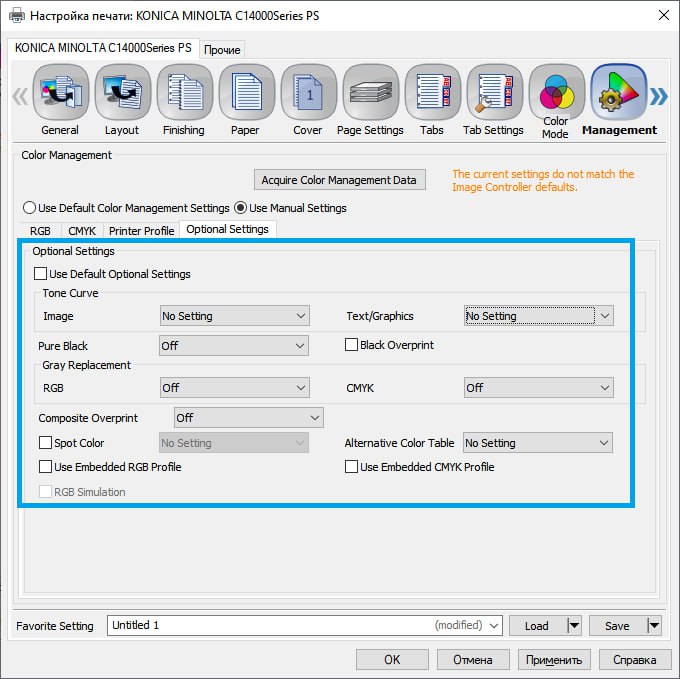Select the Management icon

click(x=619, y=92)
